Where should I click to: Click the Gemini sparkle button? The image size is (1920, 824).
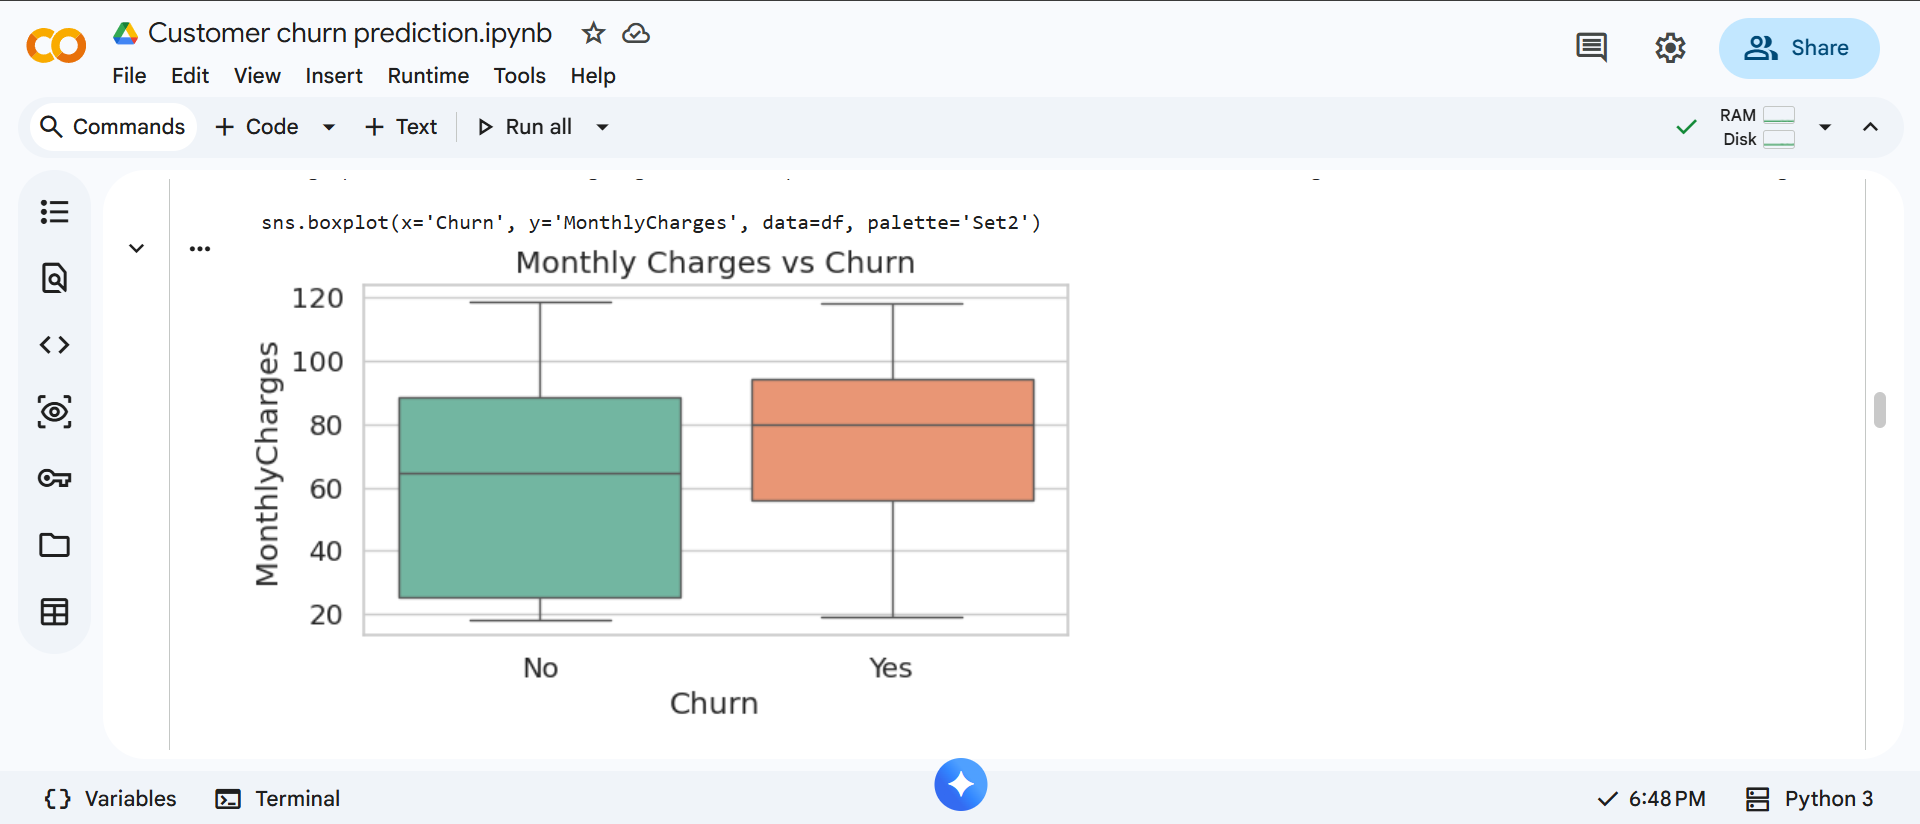coord(960,785)
